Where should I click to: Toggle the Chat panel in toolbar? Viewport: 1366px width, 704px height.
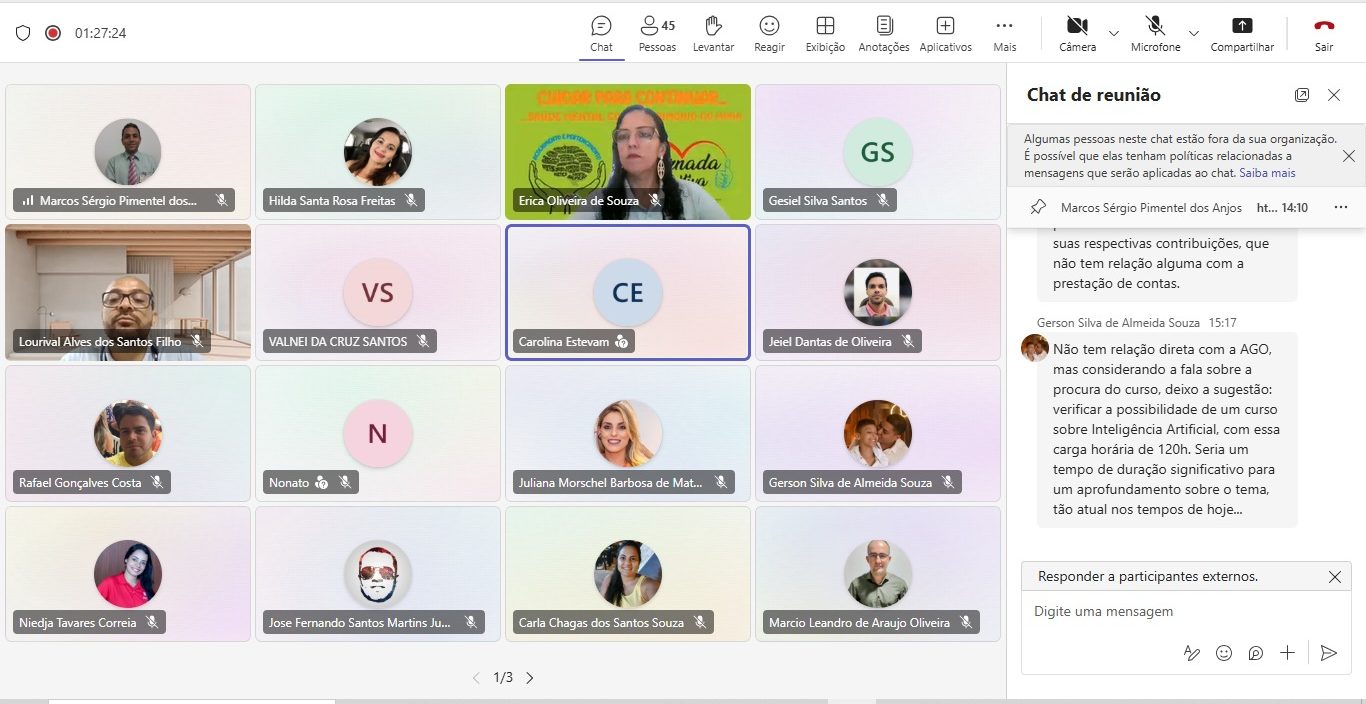click(x=601, y=33)
